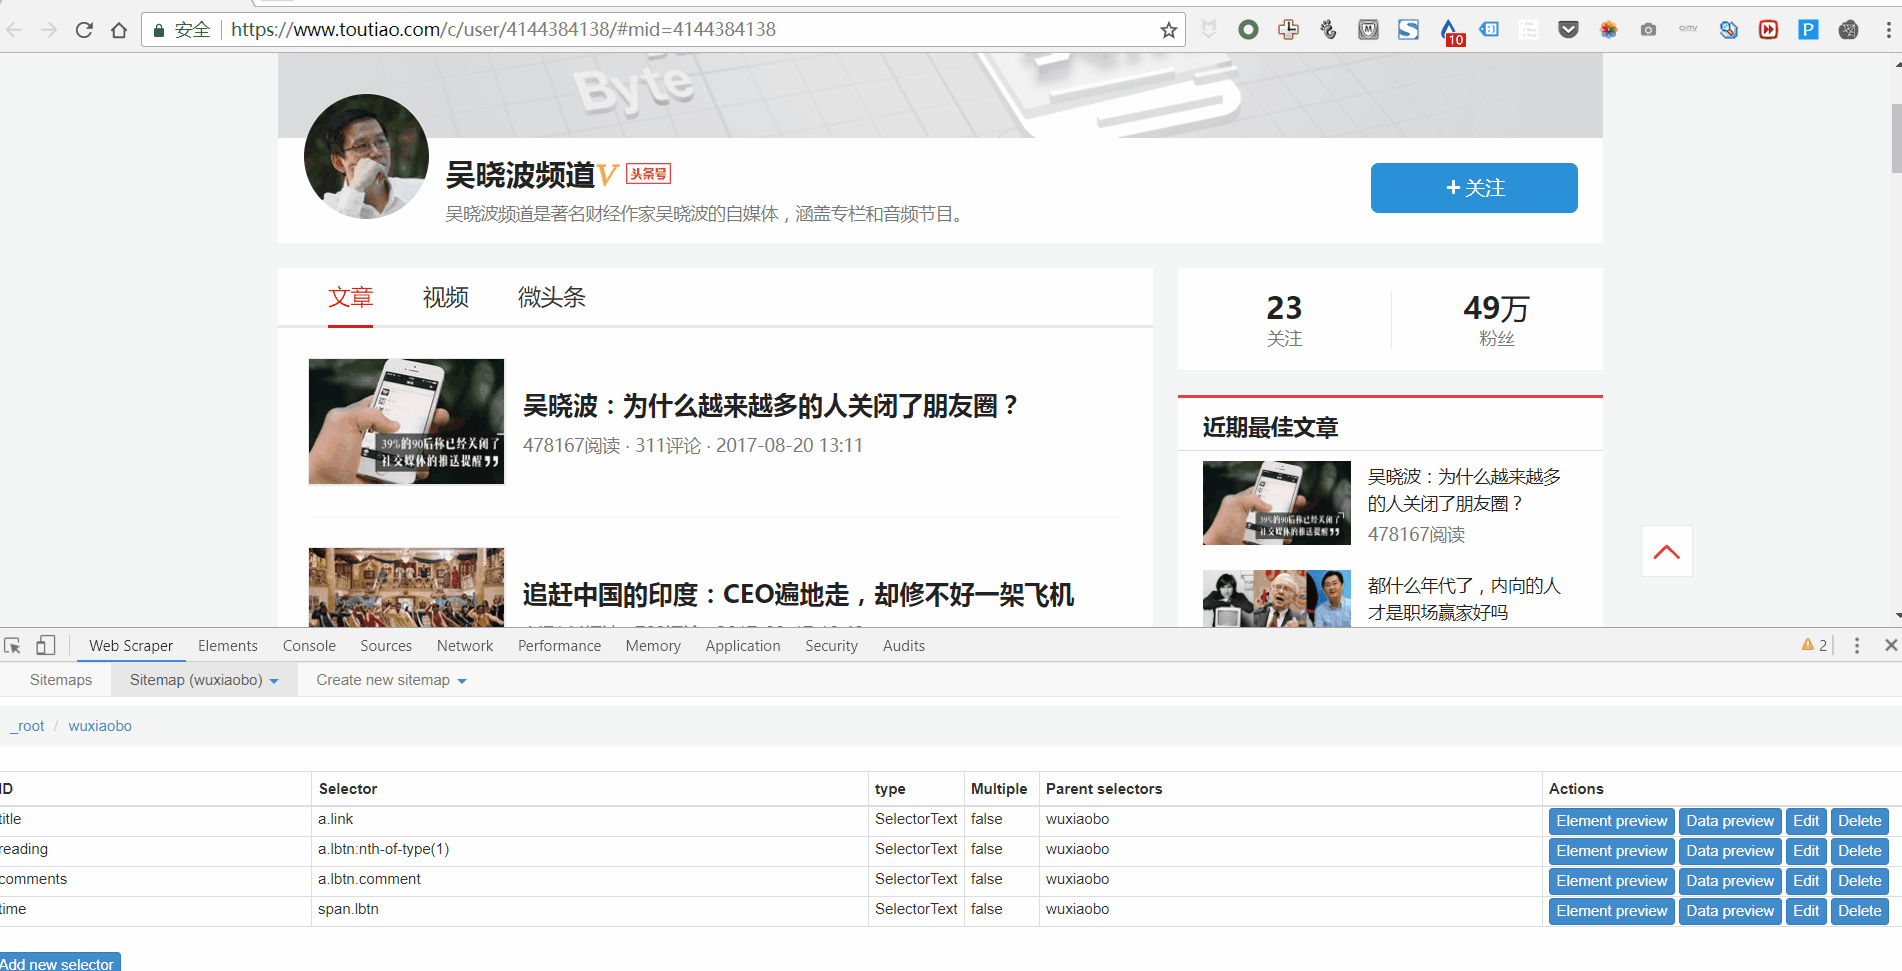Image resolution: width=1902 pixels, height=971 pixels.
Task: Open the extension icon with the red 10 badge
Action: click(x=1450, y=32)
